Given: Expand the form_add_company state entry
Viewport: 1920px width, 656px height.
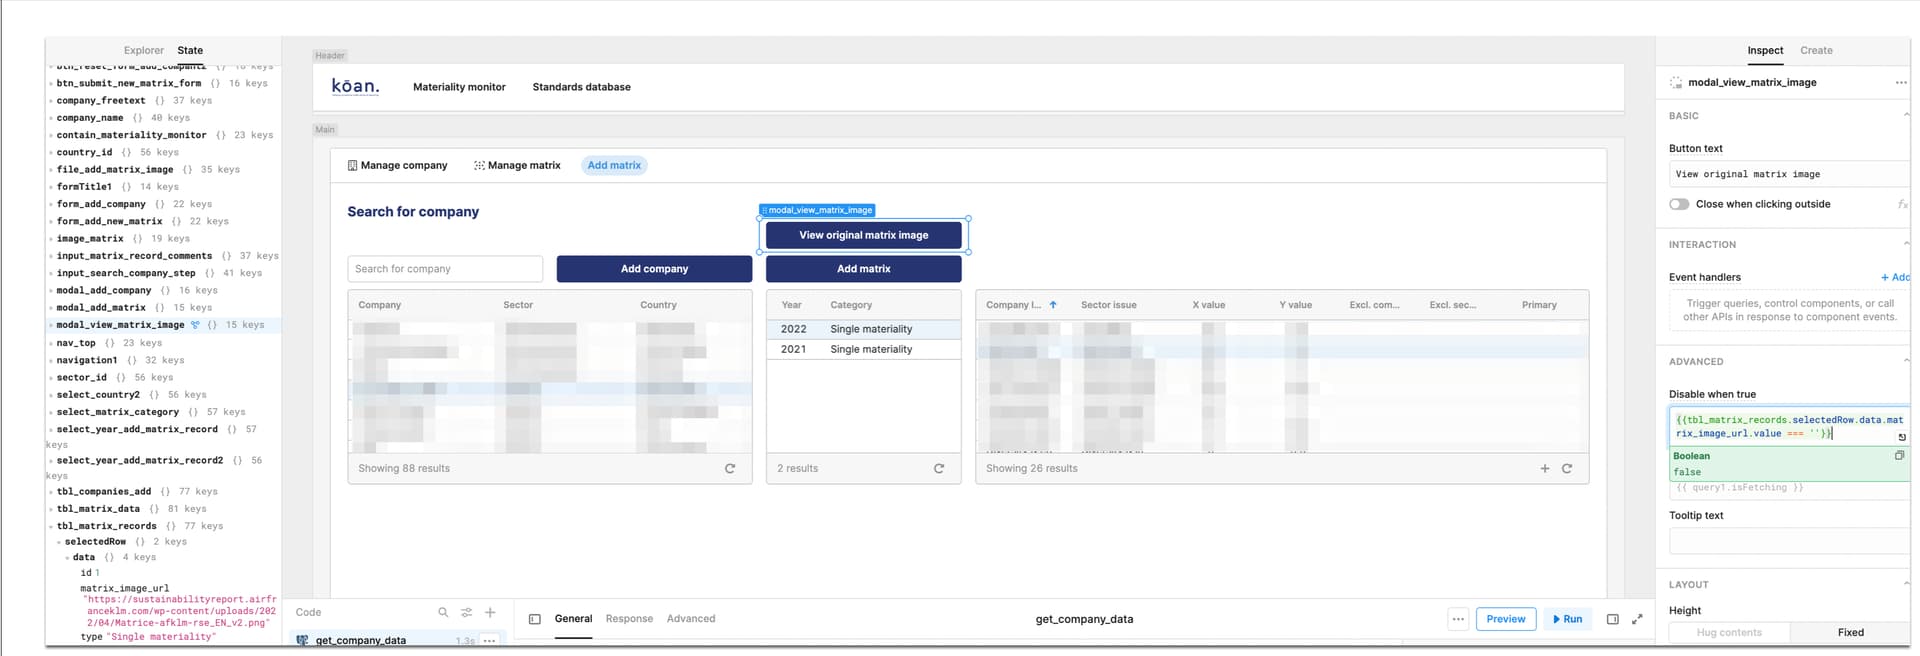Looking at the screenshot, I should pyautogui.click(x=51, y=204).
